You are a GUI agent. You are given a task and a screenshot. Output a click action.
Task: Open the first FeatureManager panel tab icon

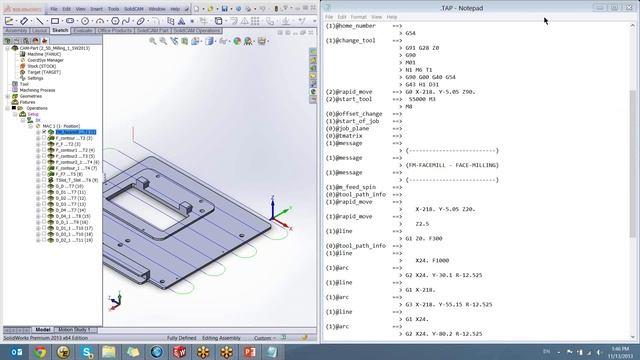7,40
